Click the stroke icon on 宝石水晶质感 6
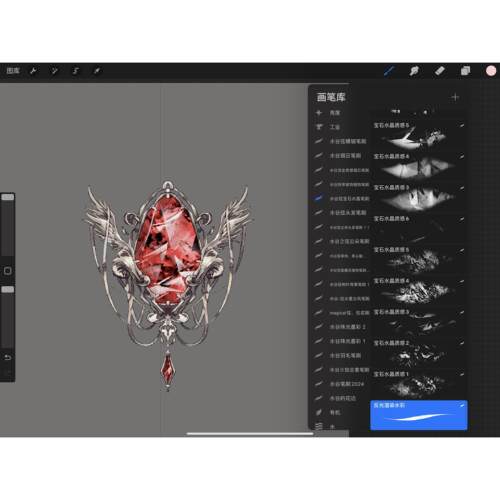 click(x=462, y=219)
